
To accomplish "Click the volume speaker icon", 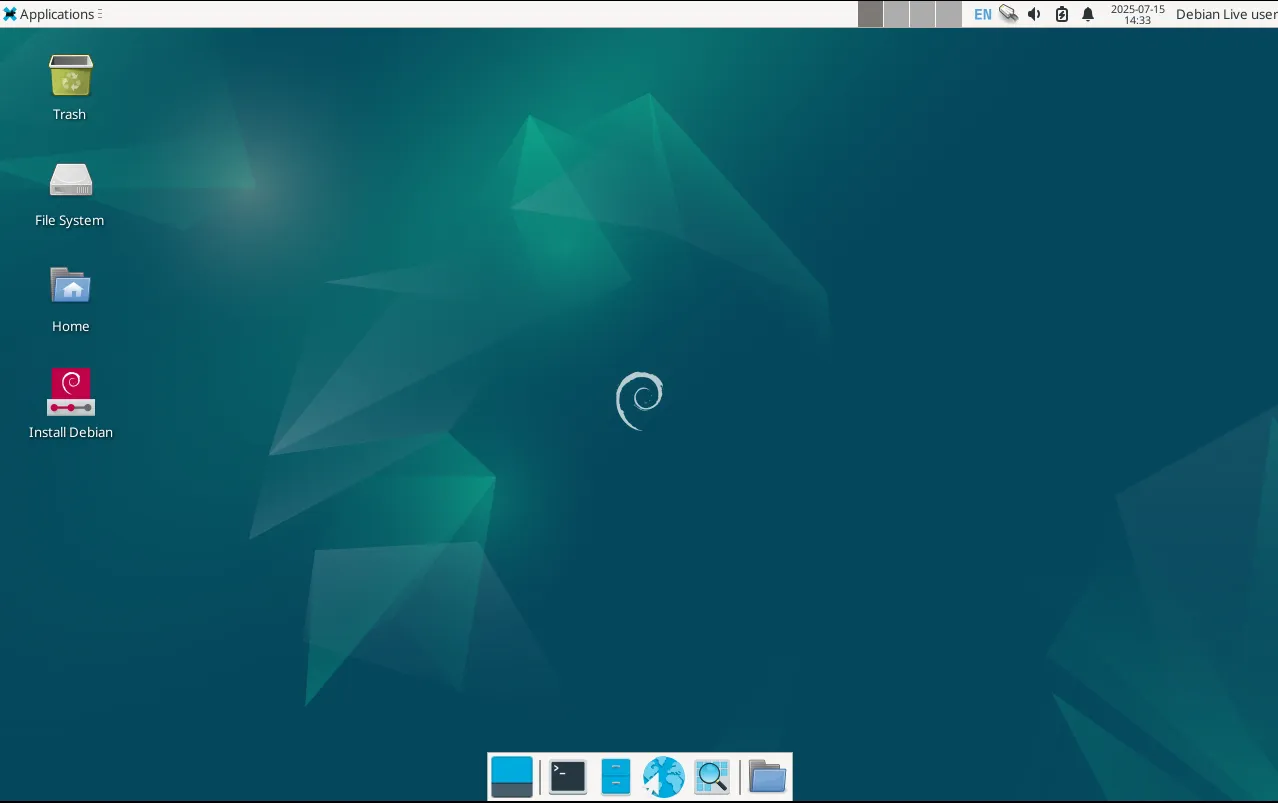I will point(1034,14).
